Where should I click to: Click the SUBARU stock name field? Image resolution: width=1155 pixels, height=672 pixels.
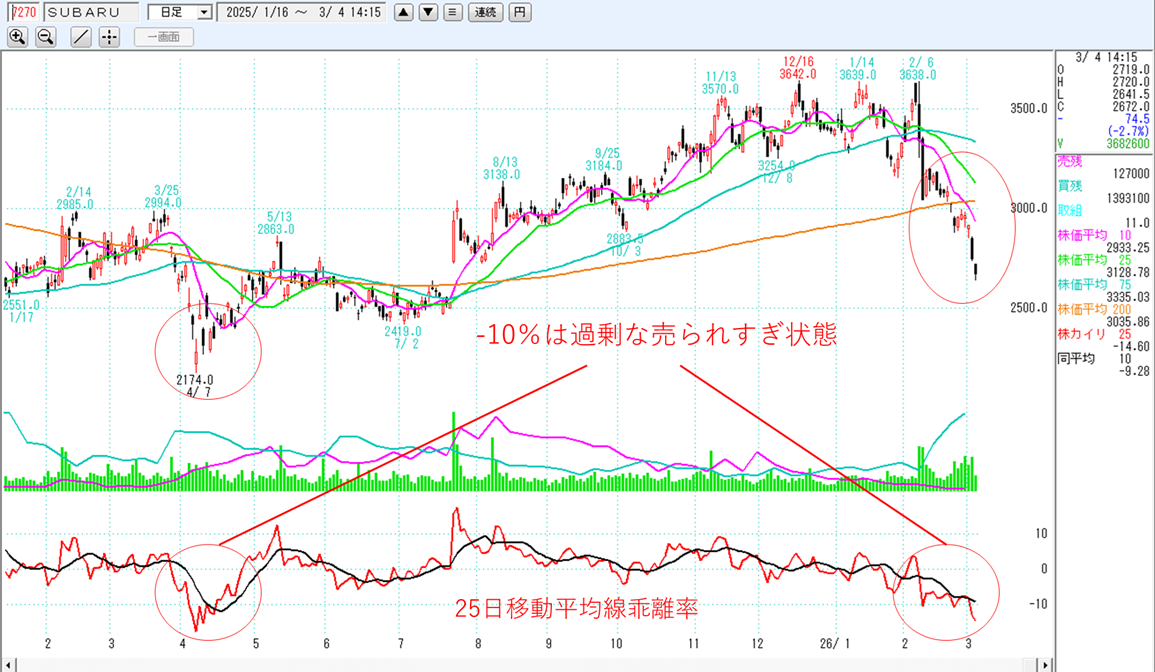pyautogui.click(x=89, y=13)
